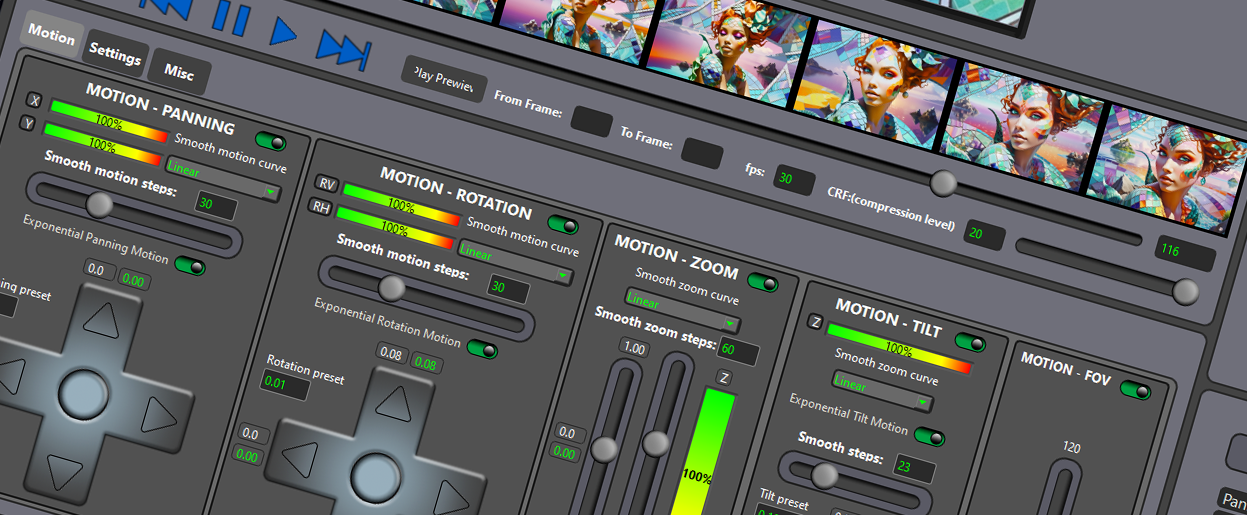Click the RV axis button in Rotation panel
Viewport: 1247px width, 515px height.
pyautogui.click(x=327, y=183)
